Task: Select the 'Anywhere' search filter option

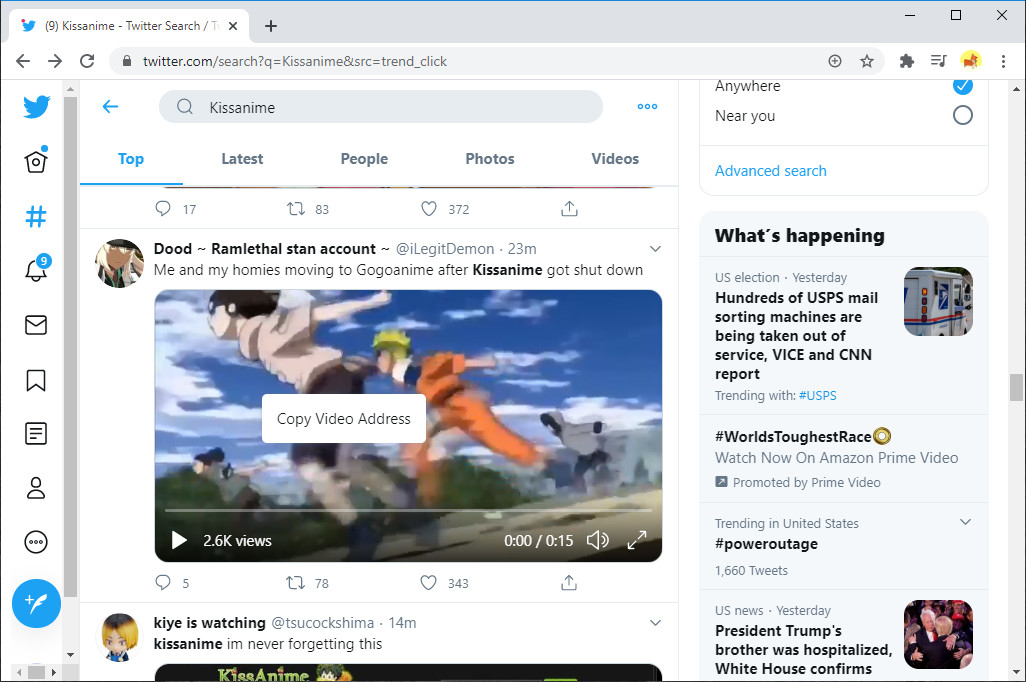Action: coord(962,86)
